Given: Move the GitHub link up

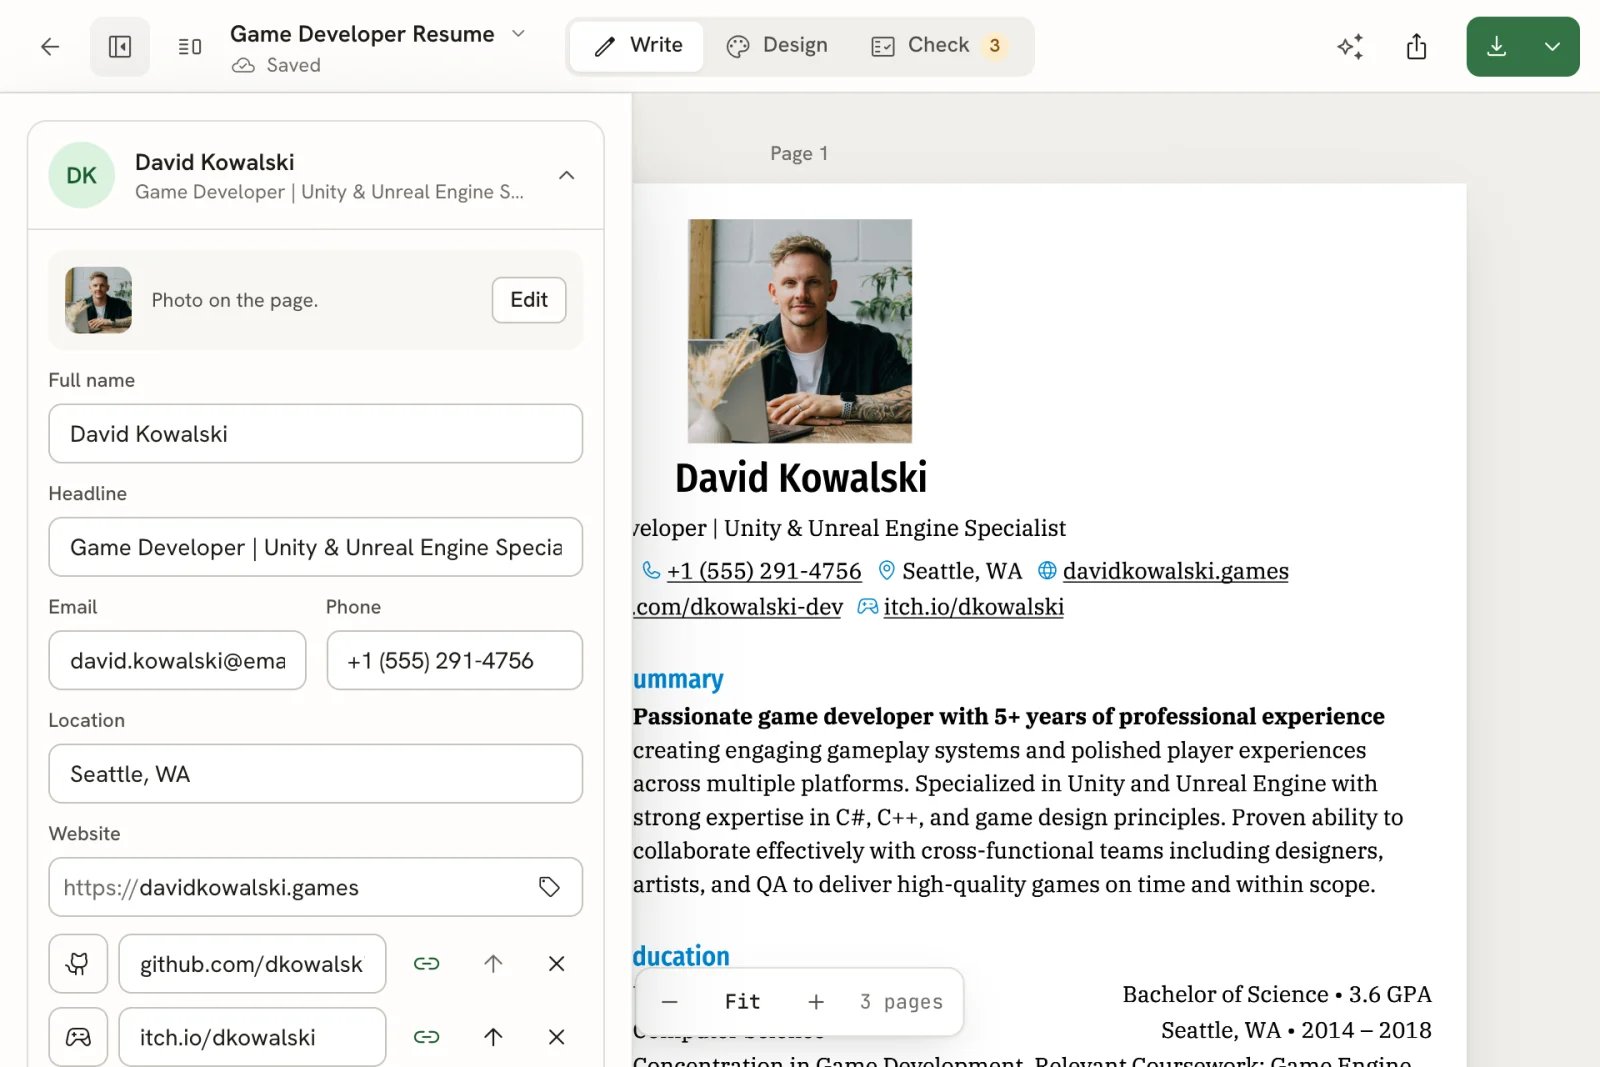Looking at the screenshot, I should (493, 963).
